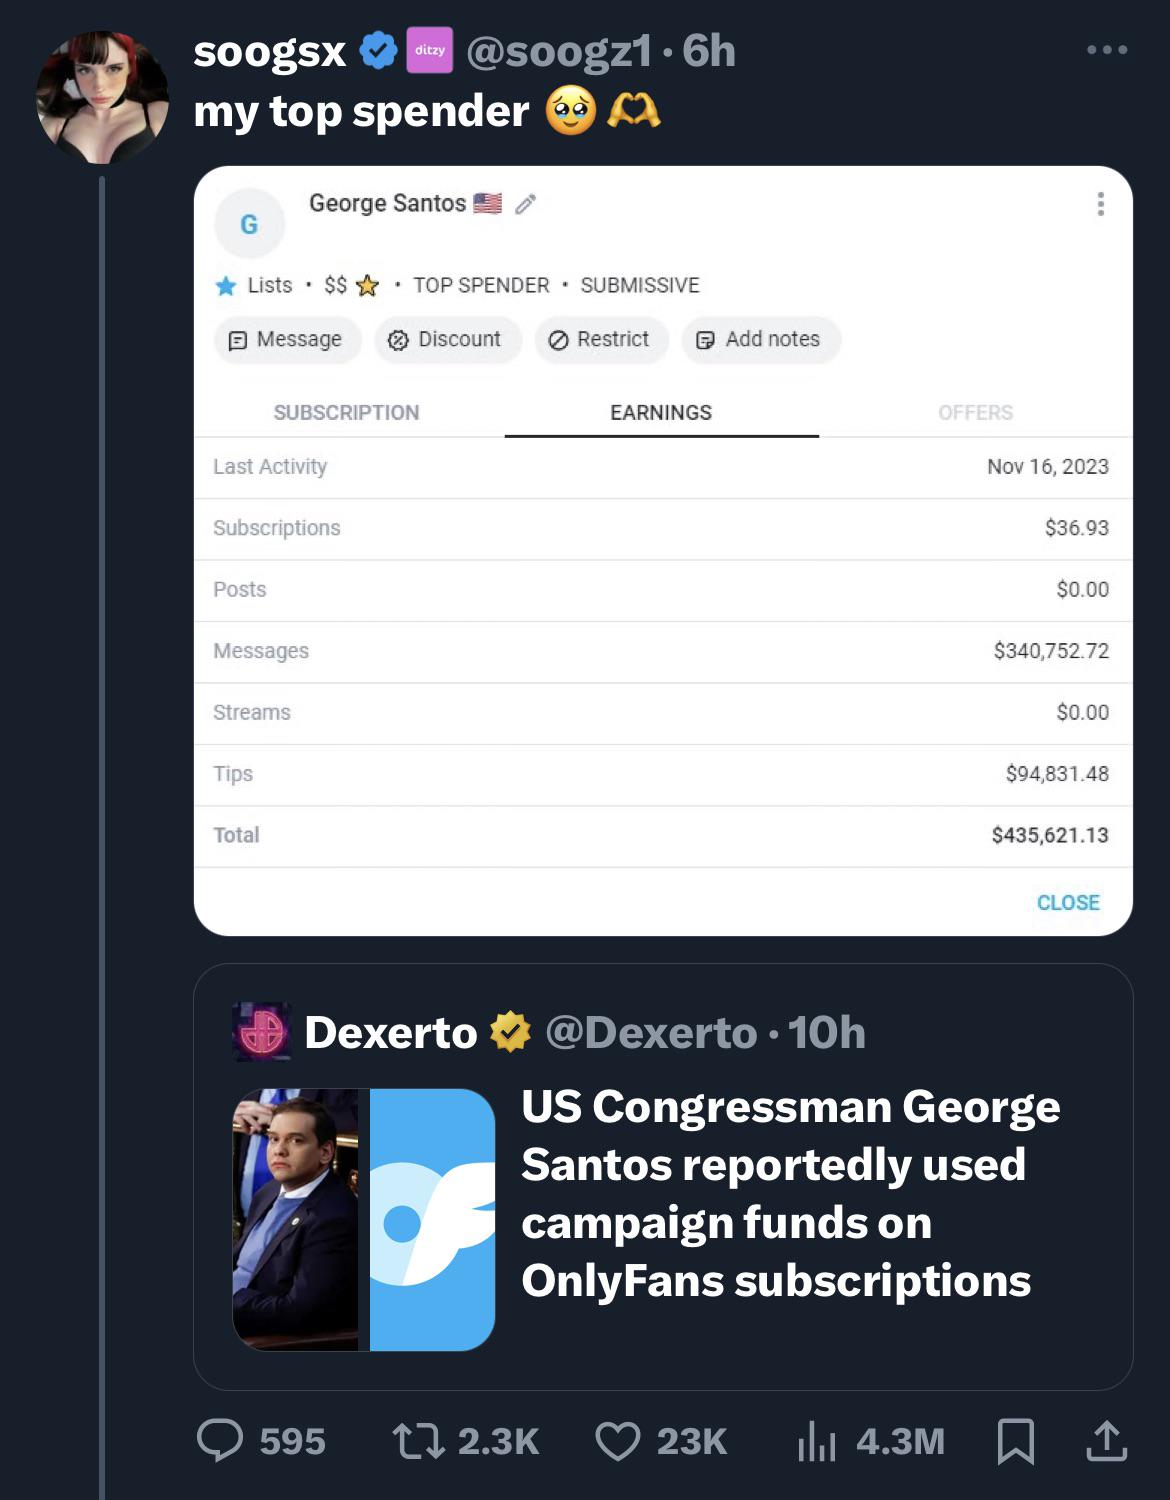Switch to the OFFERS tab
The image size is (1170, 1500).
click(975, 412)
